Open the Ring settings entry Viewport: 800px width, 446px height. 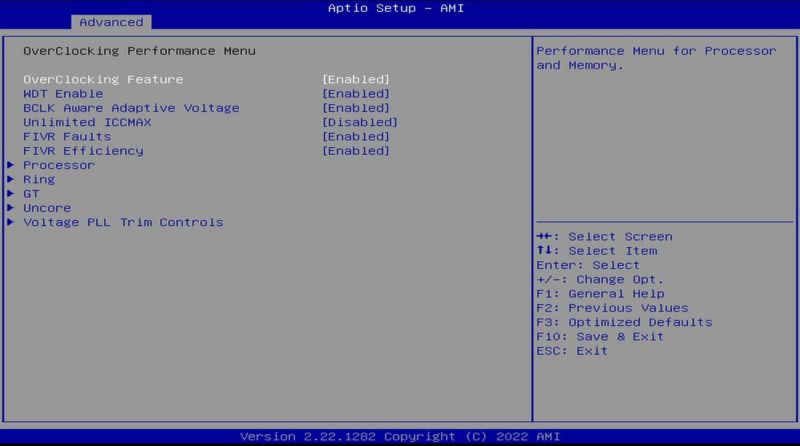point(39,180)
